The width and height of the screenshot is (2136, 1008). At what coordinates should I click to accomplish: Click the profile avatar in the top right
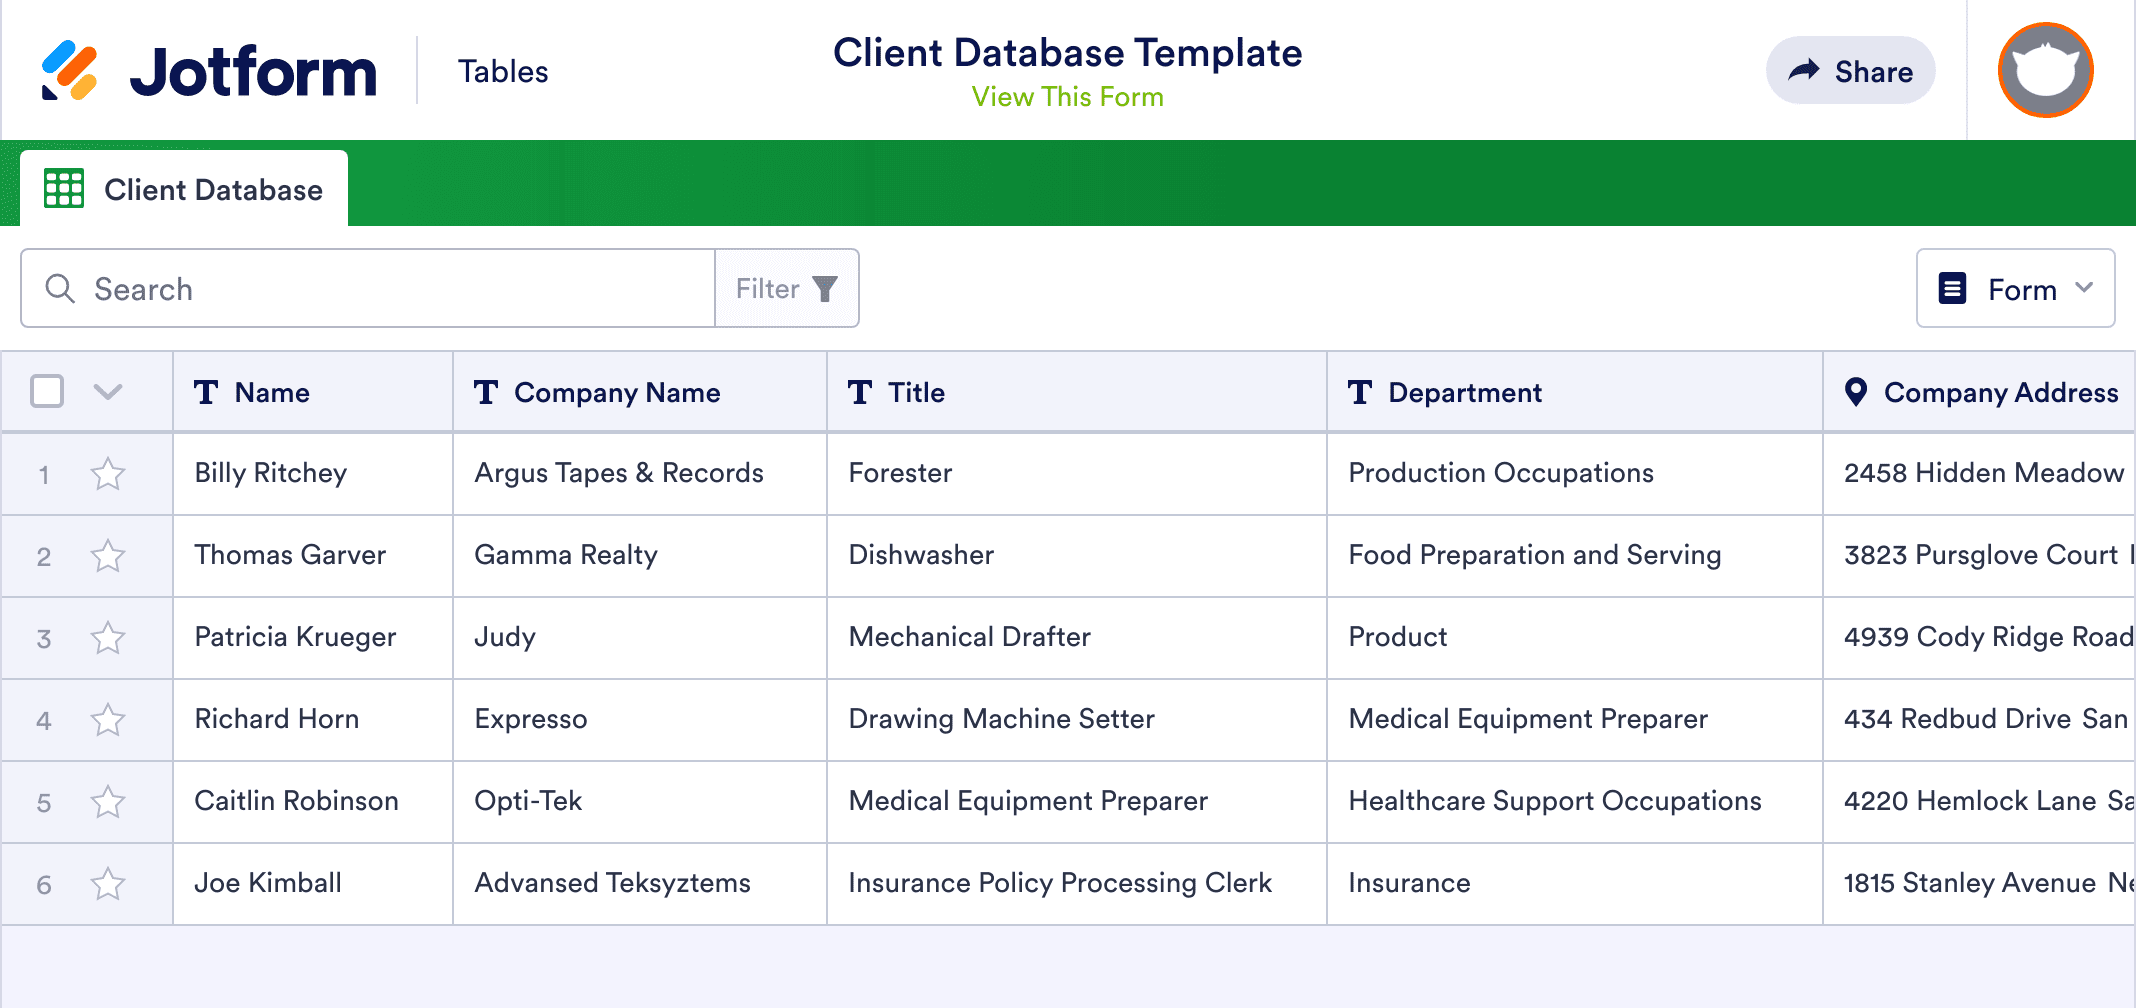tap(2044, 70)
